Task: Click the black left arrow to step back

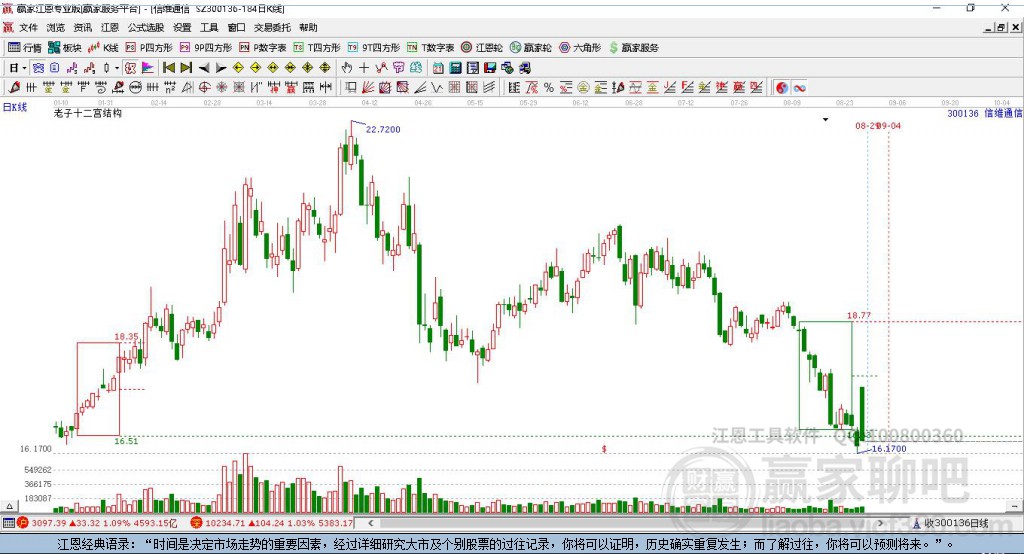Action: coord(204,68)
